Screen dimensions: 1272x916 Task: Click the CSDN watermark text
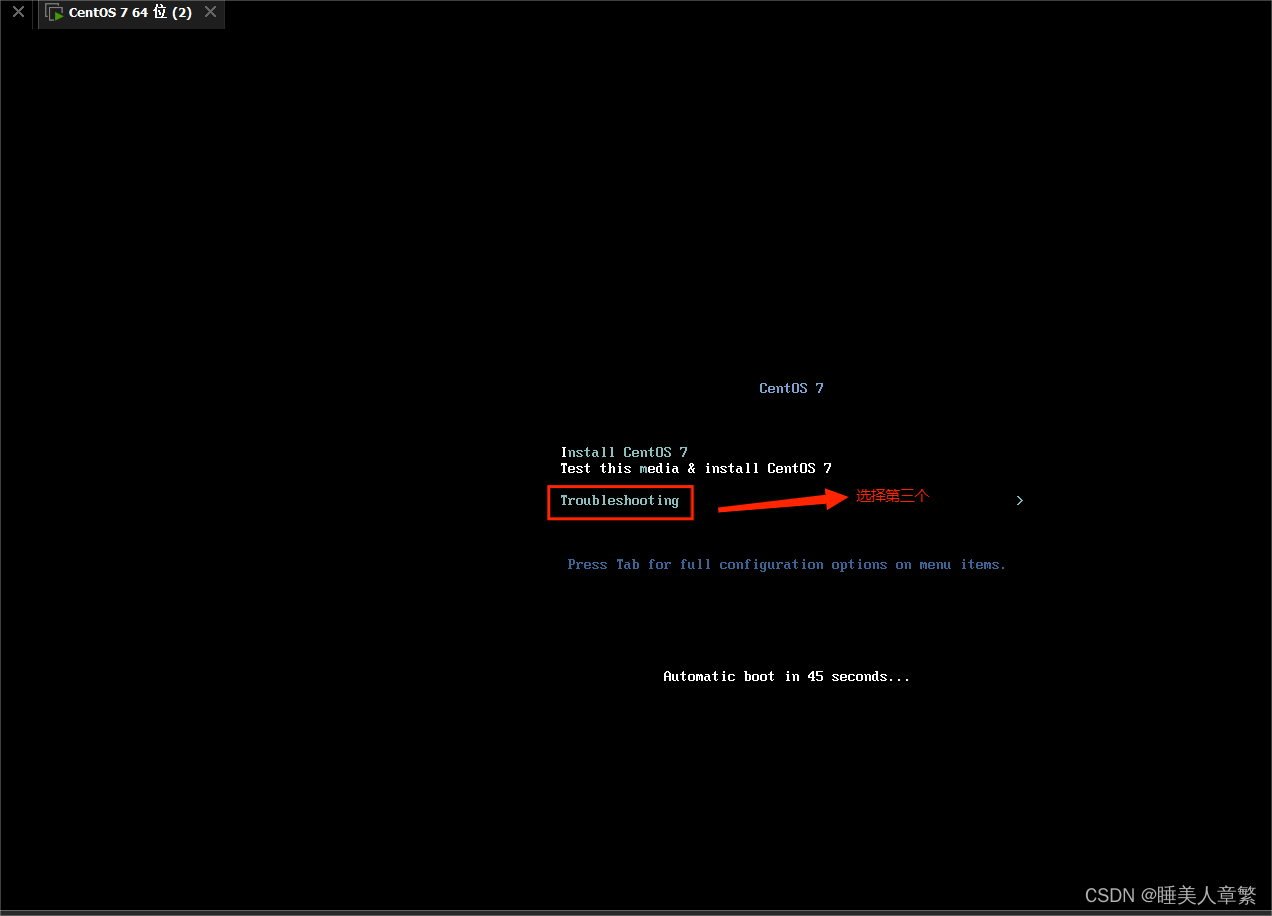(x=1110, y=895)
